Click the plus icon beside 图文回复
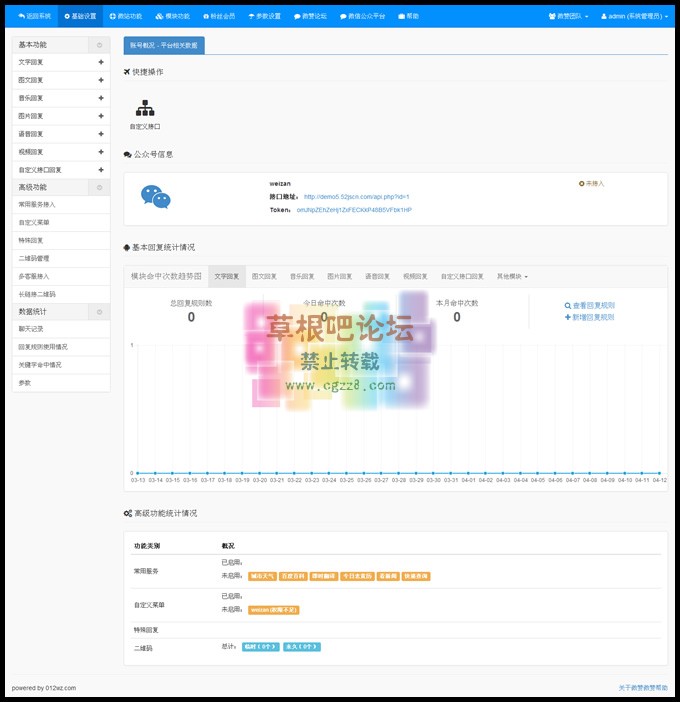The image size is (680, 702). (100, 80)
